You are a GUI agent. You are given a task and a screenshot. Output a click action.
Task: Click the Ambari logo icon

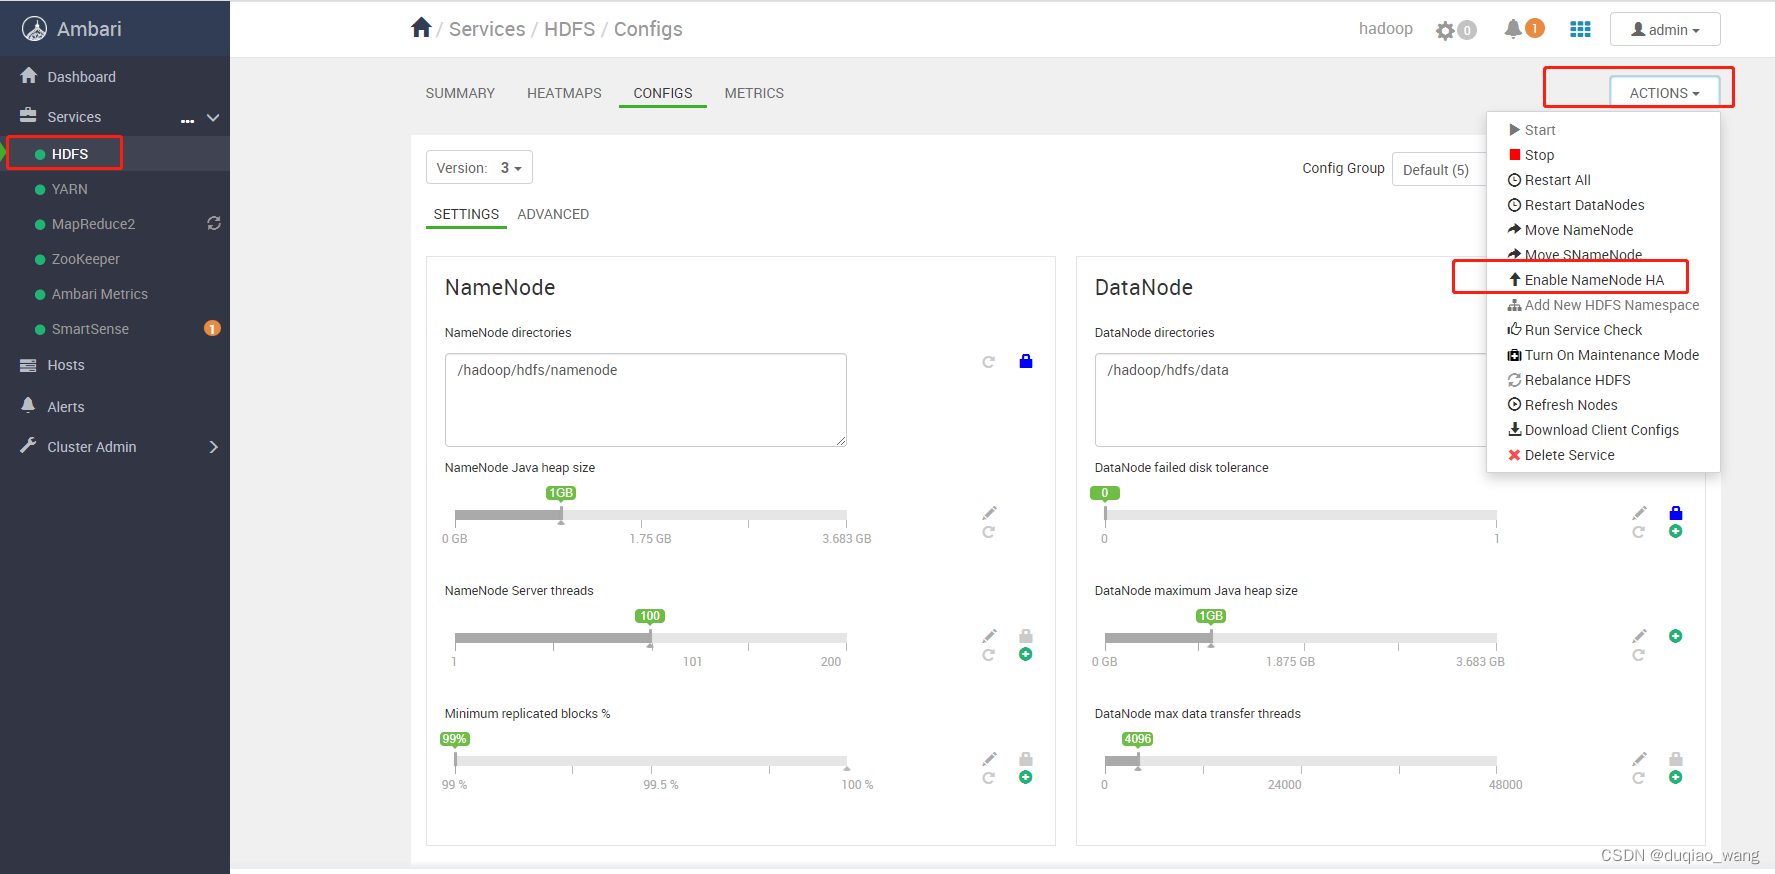pos(34,29)
